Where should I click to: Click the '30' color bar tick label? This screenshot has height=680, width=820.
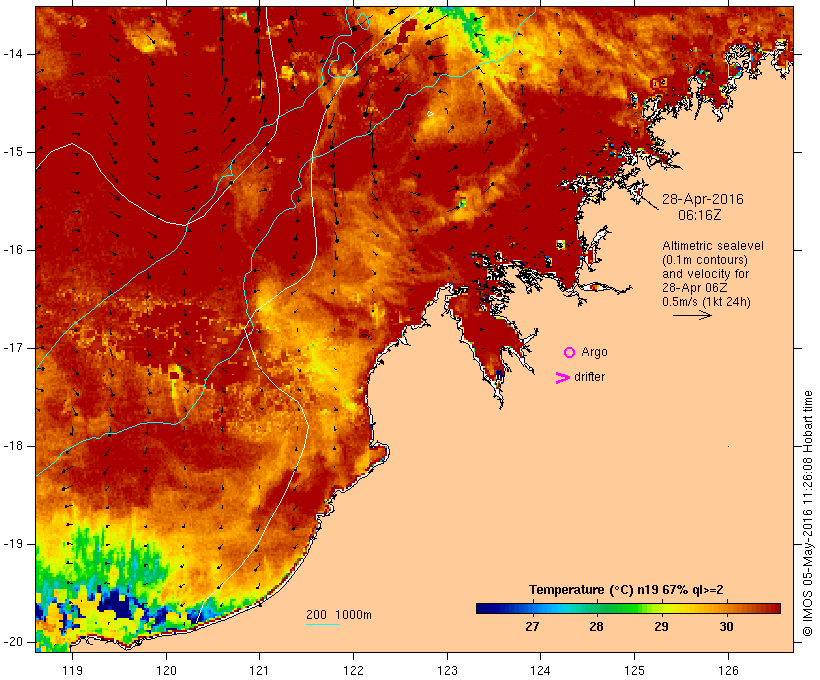tap(726, 627)
